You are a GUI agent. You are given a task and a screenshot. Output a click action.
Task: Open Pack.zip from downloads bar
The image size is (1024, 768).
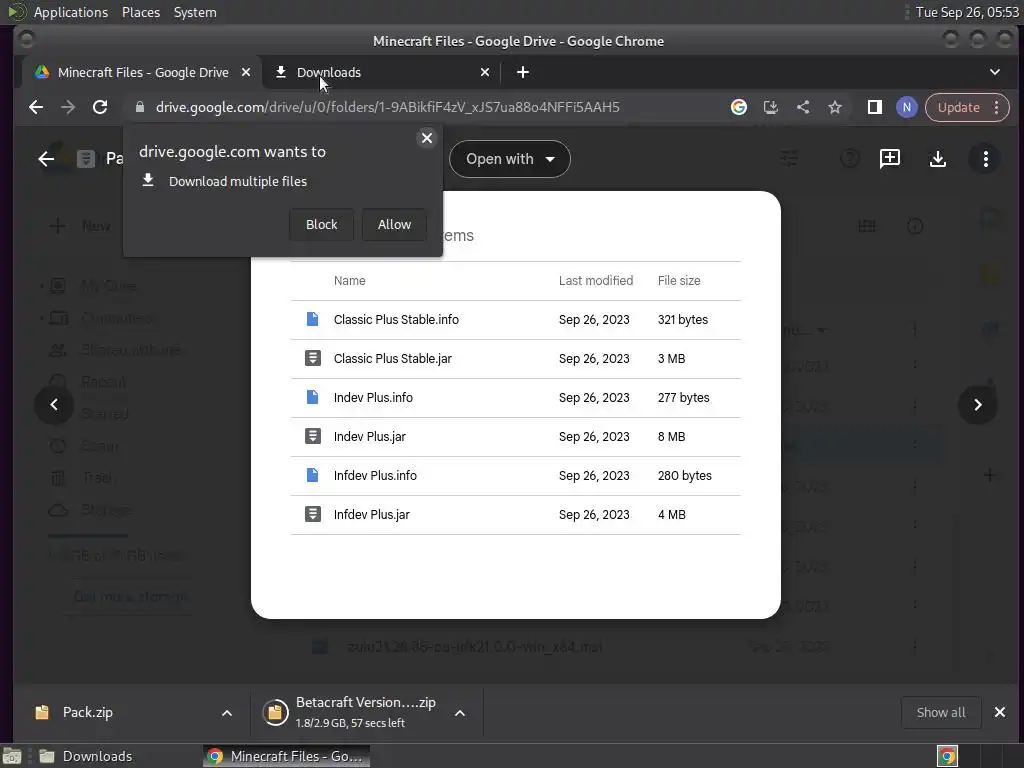(x=88, y=712)
